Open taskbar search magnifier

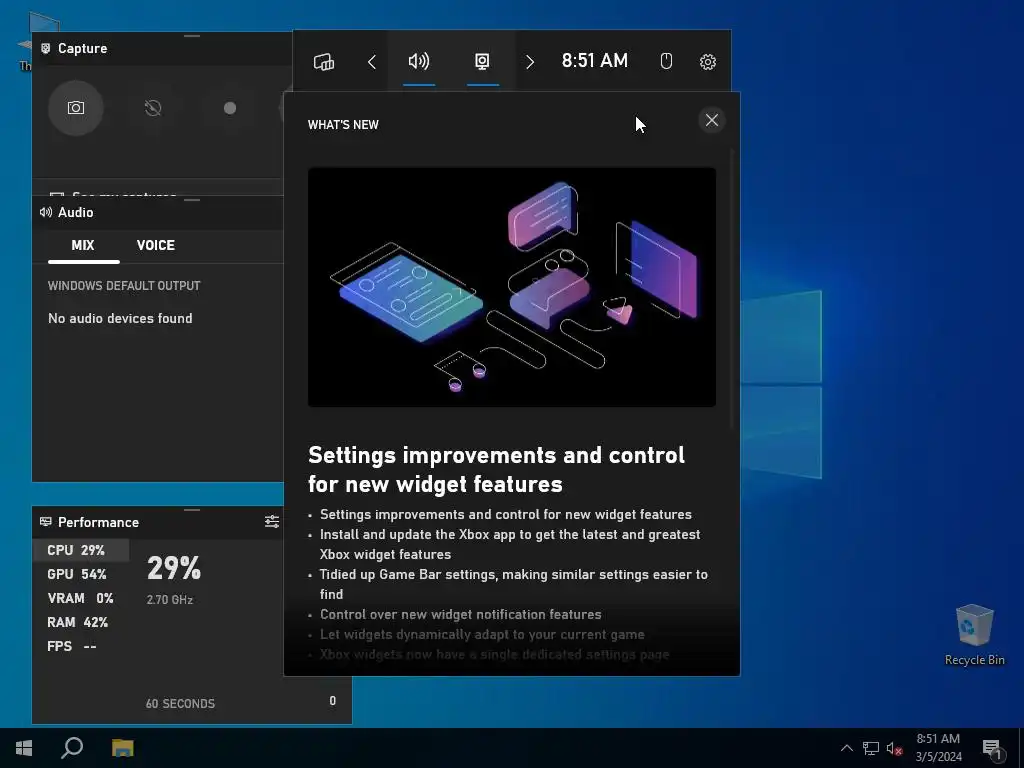(72, 748)
